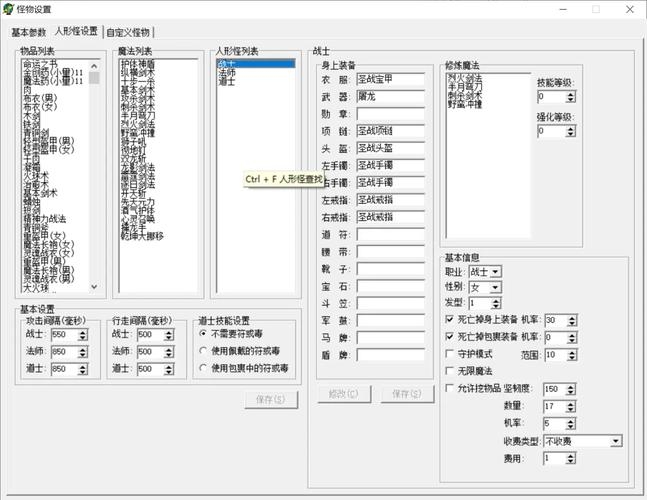Open the 收费类型 dropdown showing 不收费
The width and height of the screenshot is (647, 500).
(616, 441)
